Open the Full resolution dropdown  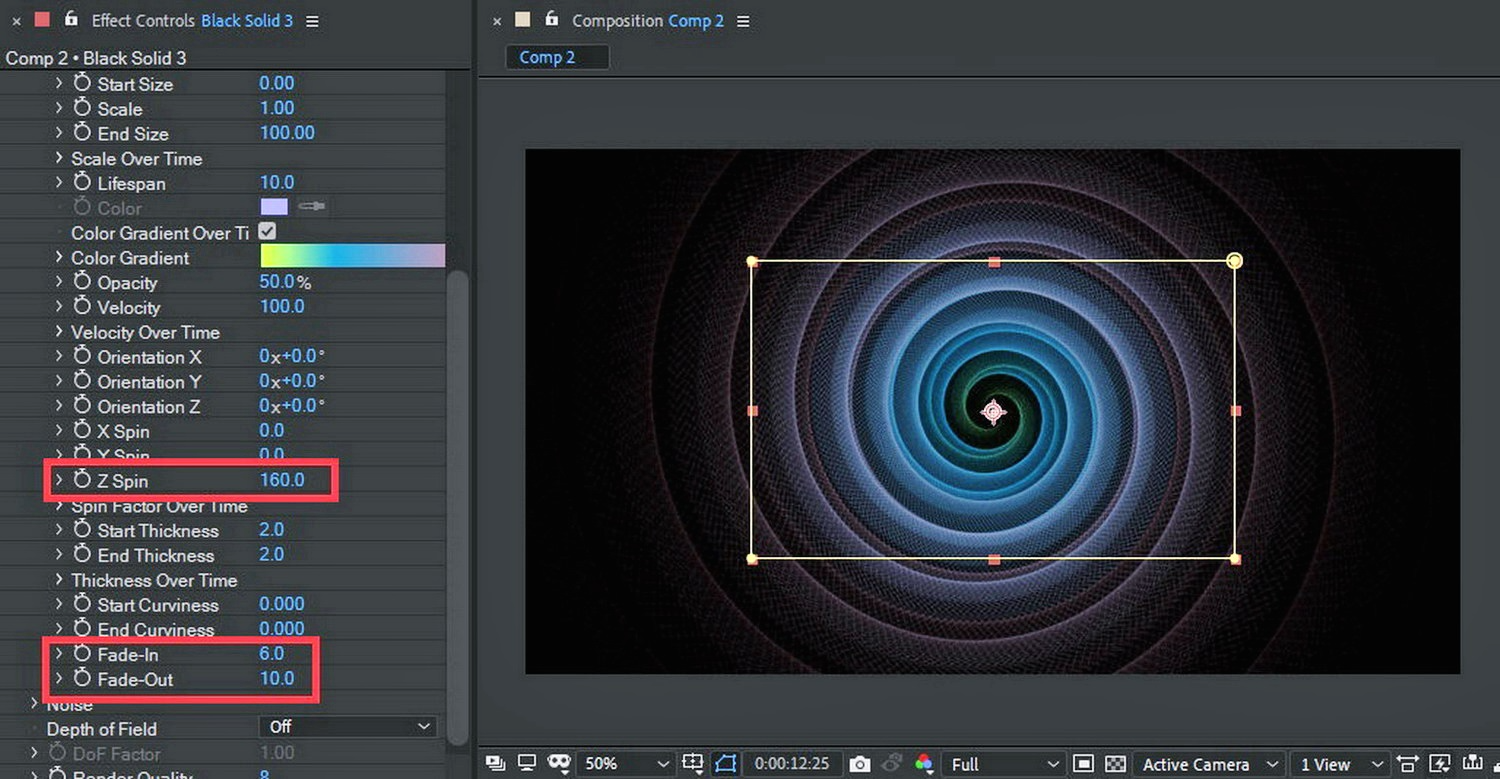point(1002,764)
